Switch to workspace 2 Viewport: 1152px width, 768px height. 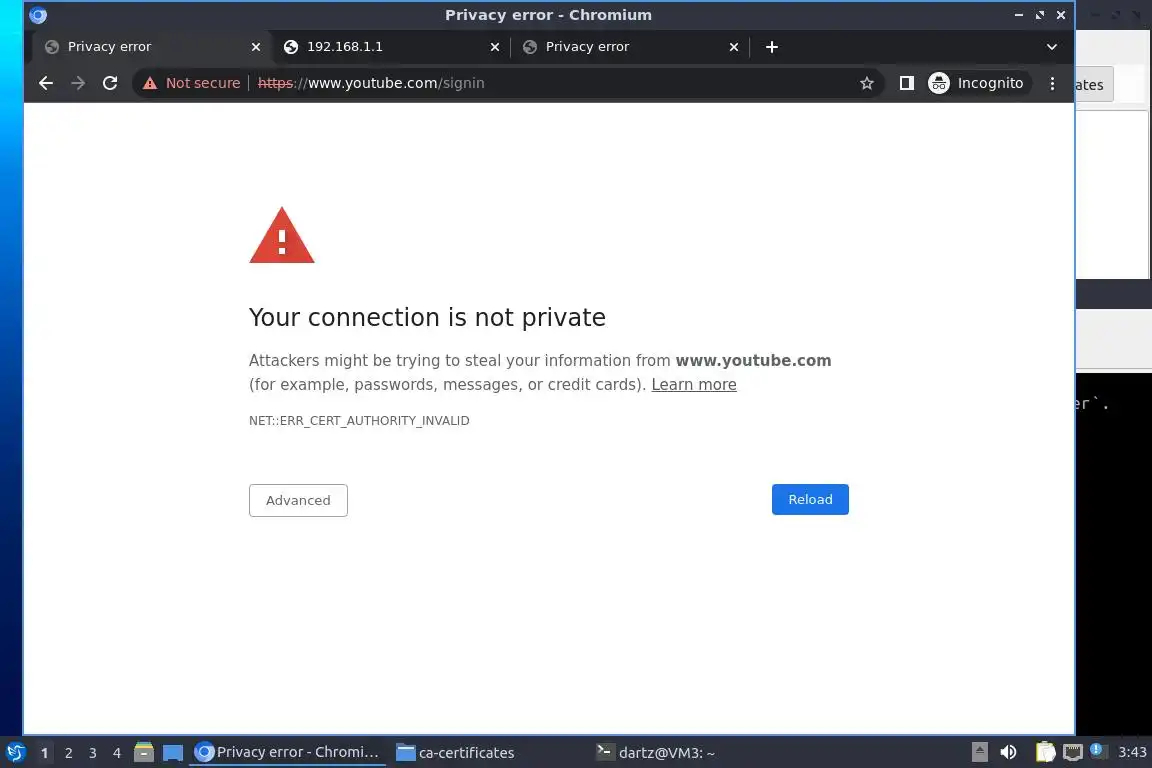[x=68, y=753]
